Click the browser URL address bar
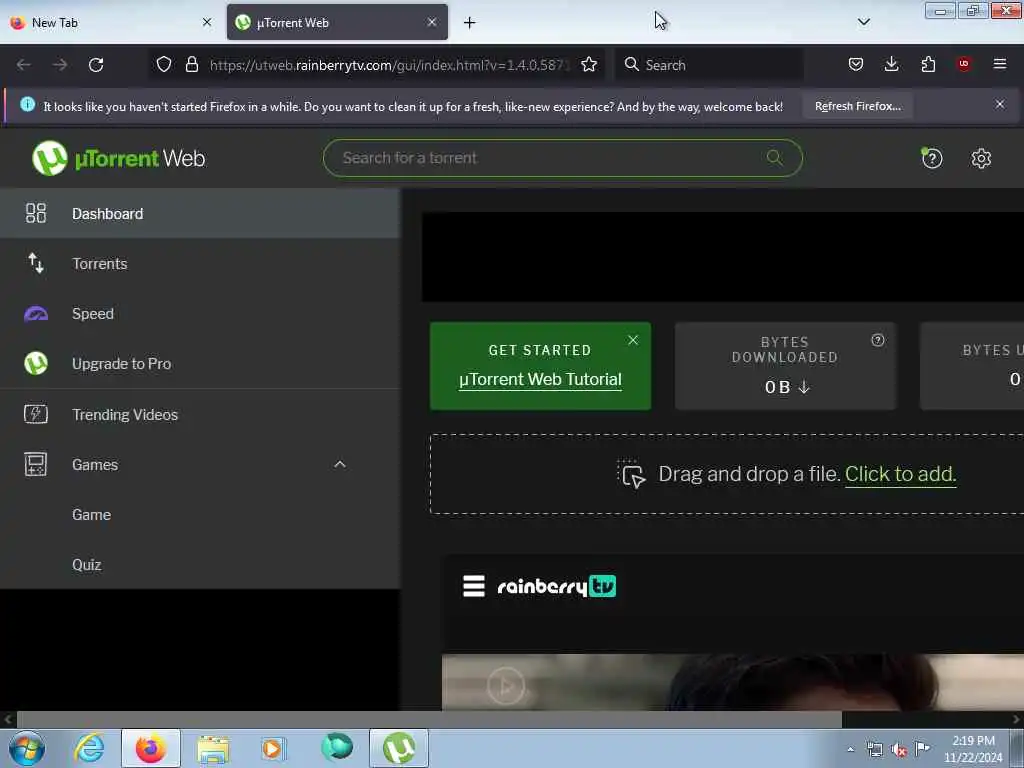The height and width of the screenshot is (768, 1024). click(390, 65)
